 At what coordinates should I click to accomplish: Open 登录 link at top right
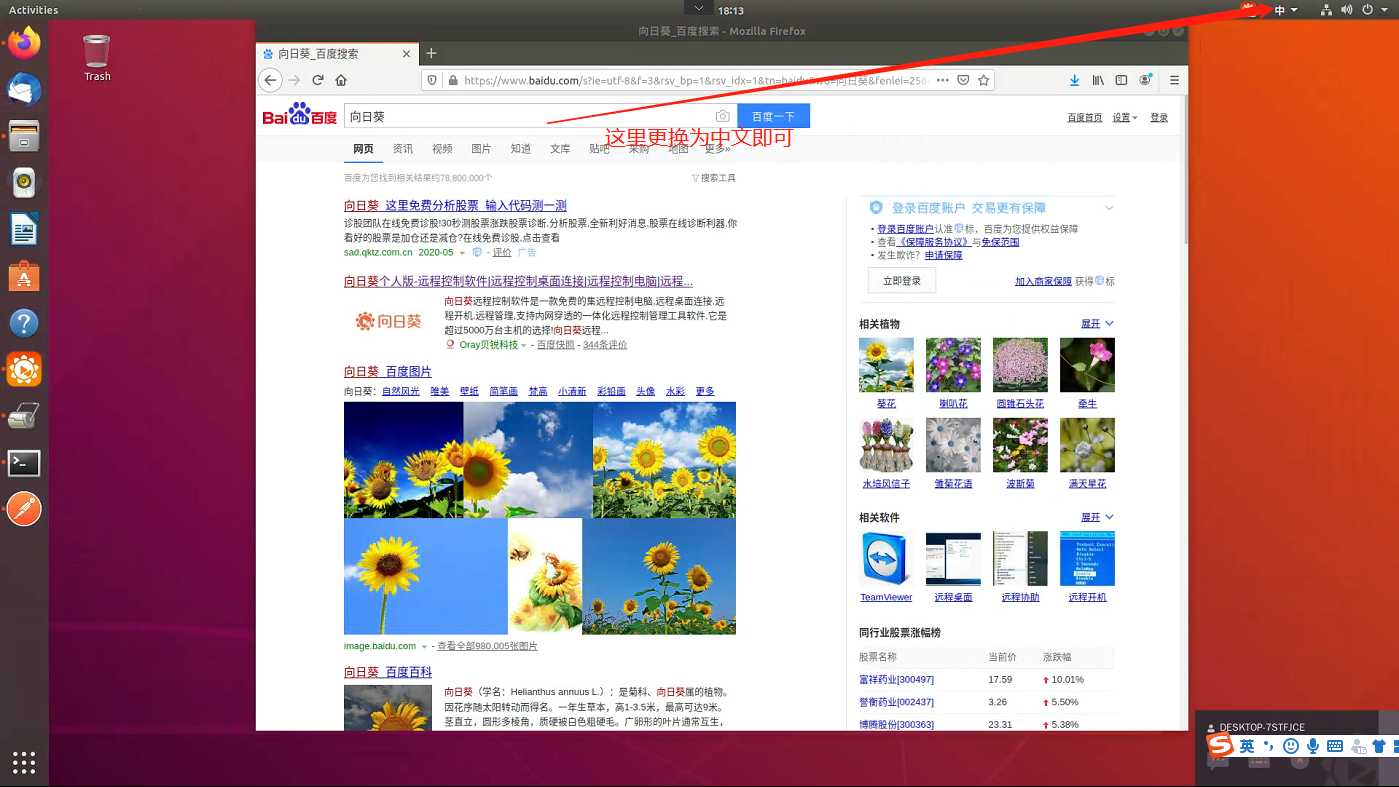(1159, 118)
